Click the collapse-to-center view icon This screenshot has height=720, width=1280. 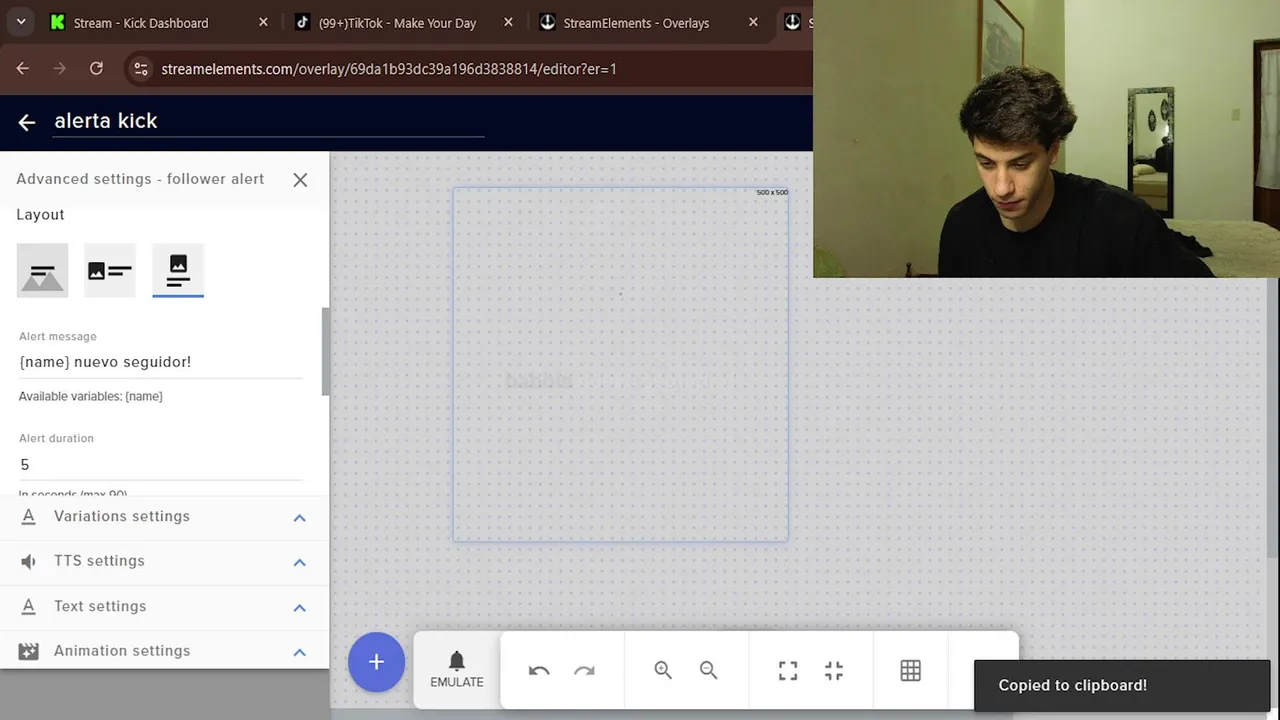834,671
